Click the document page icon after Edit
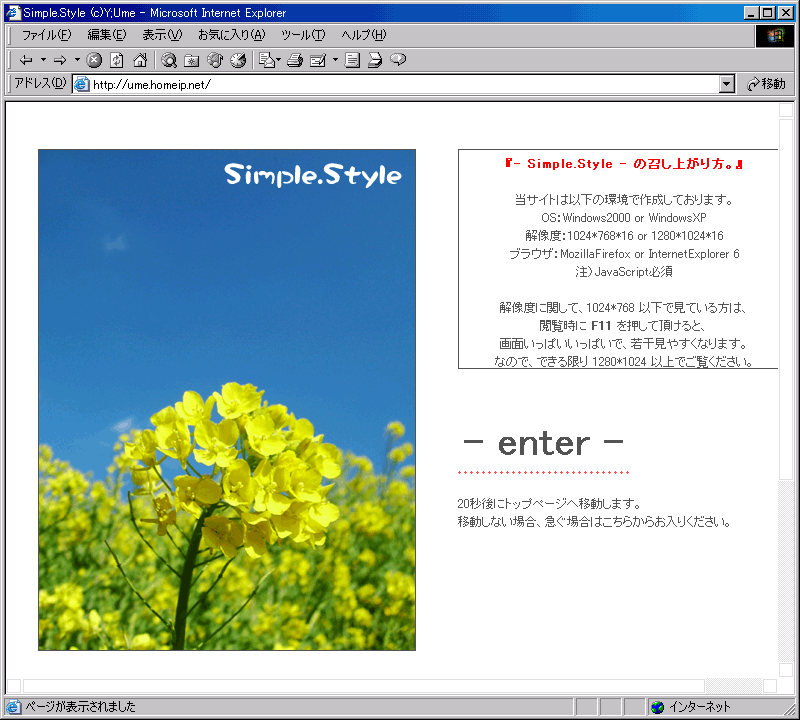 pos(352,60)
